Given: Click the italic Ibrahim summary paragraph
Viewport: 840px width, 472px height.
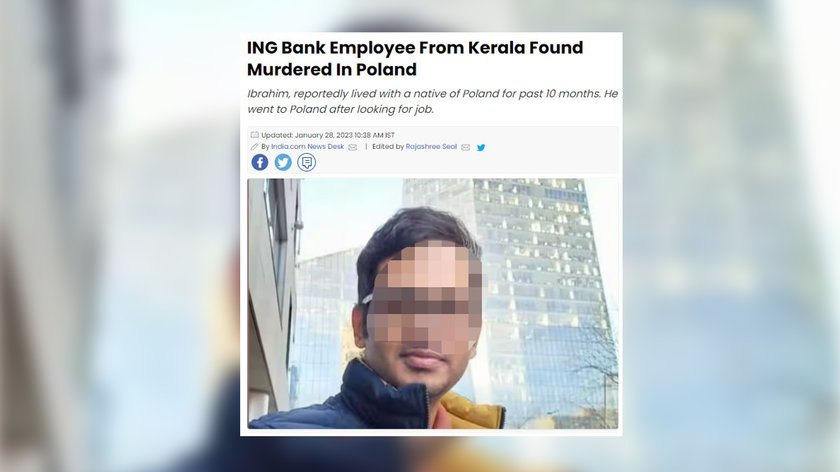Looking at the screenshot, I should [432, 101].
